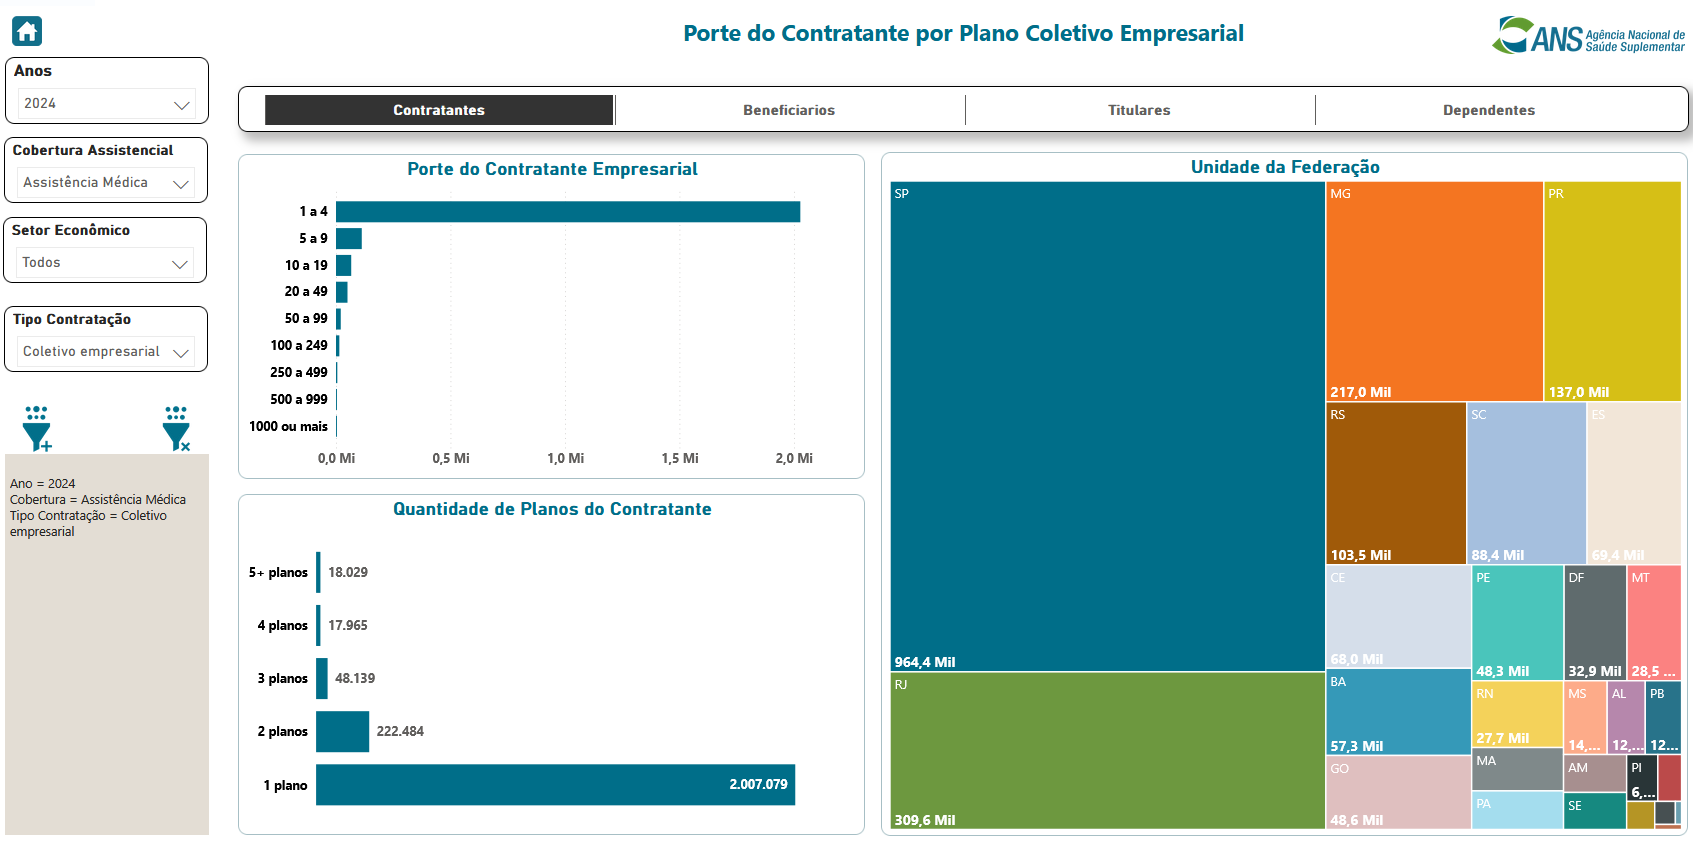Switch to the Titulares tab

[1139, 110]
